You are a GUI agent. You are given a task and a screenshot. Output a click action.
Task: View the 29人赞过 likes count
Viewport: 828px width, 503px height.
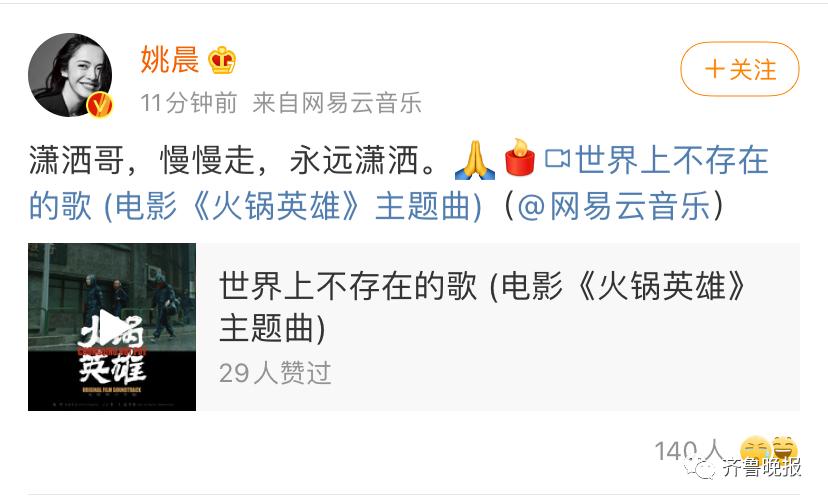pyautogui.click(x=275, y=373)
